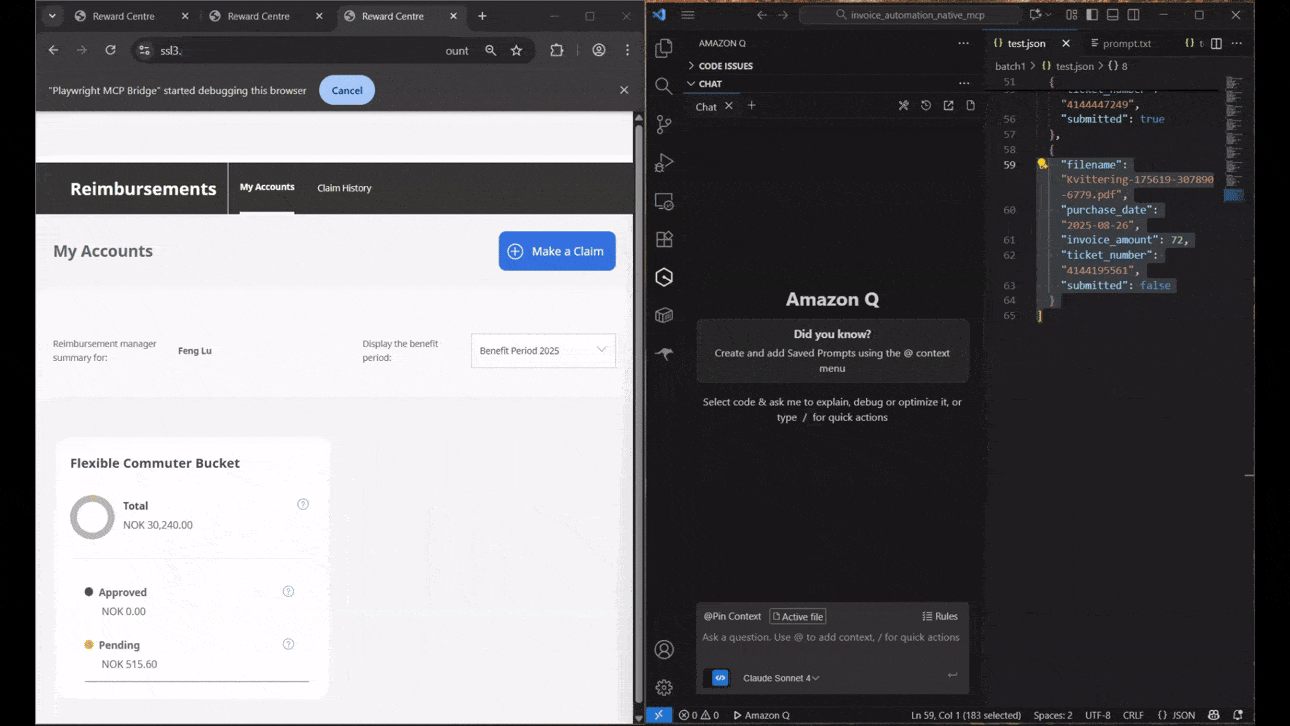Open the Explorer view in activity bar
The width and height of the screenshot is (1290, 726).
pos(664,48)
